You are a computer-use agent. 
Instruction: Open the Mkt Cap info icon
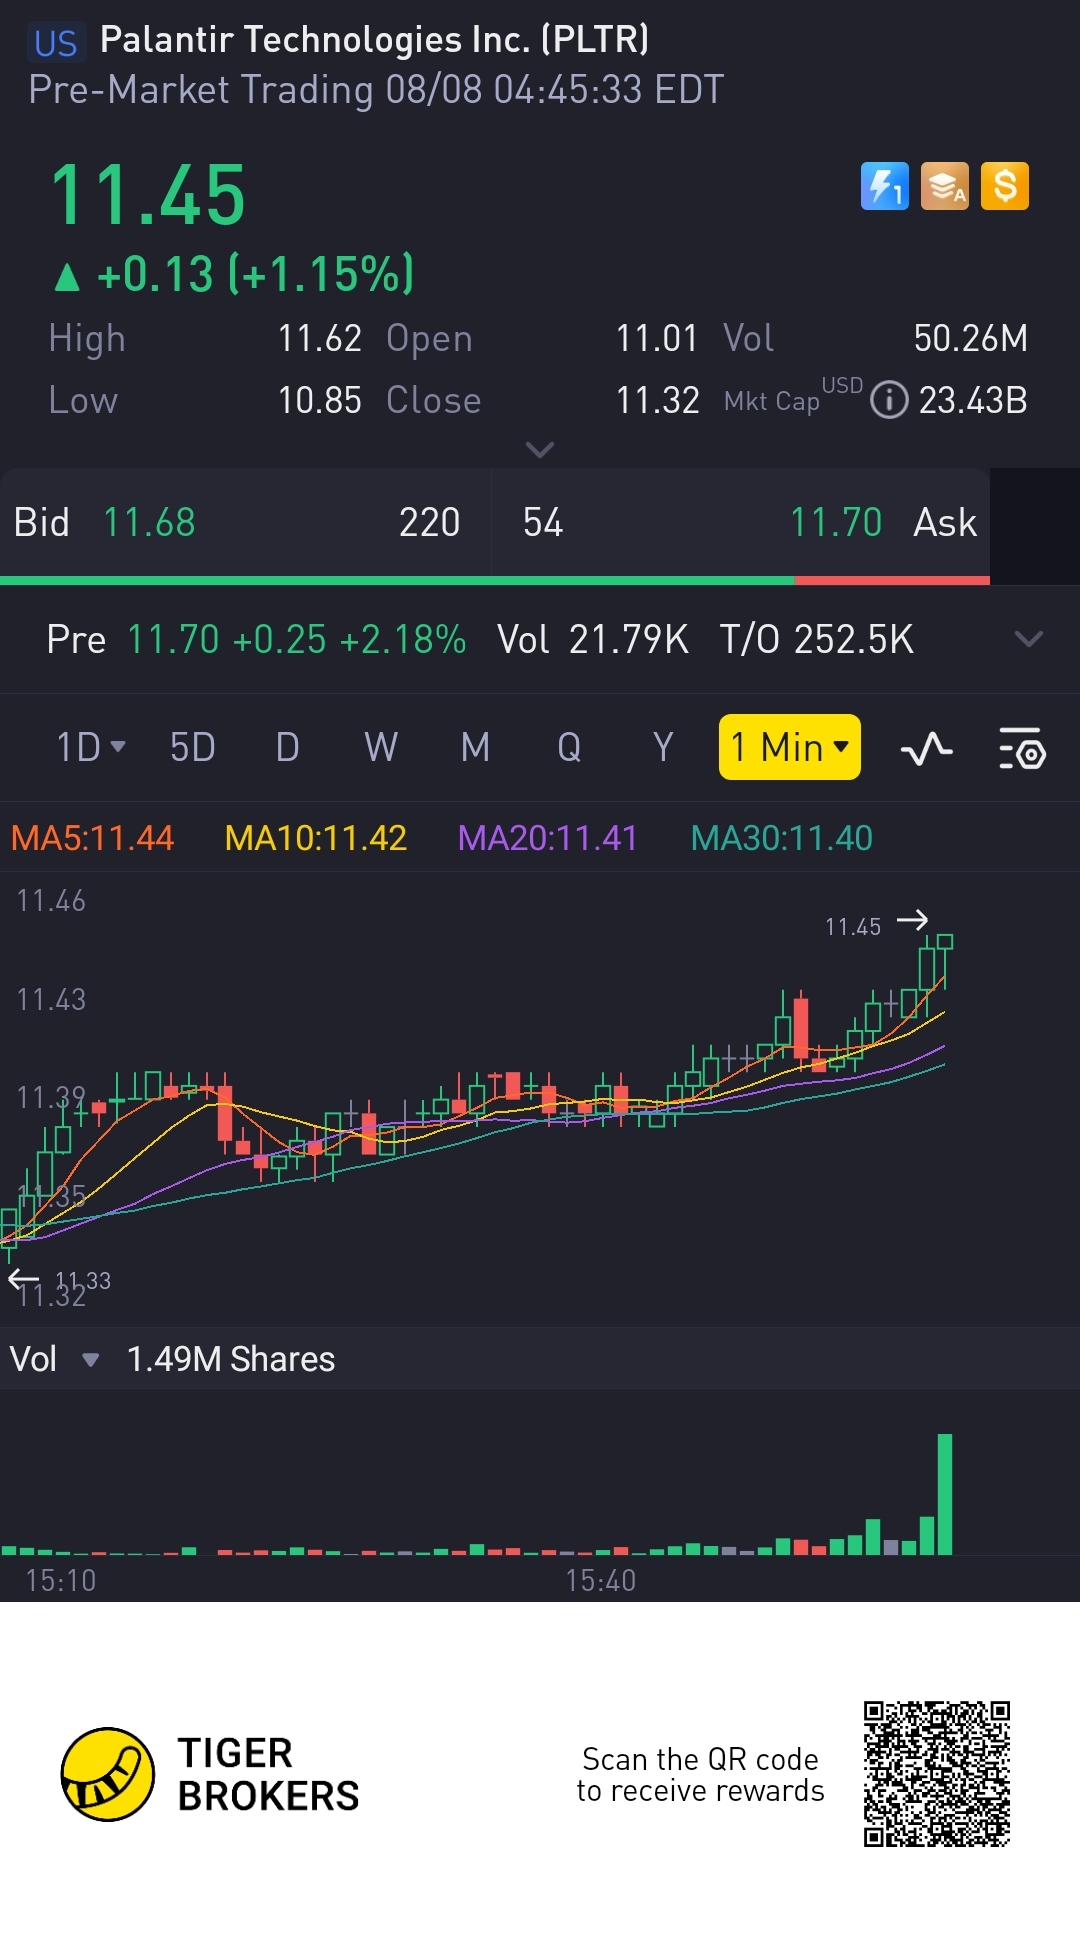point(889,400)
